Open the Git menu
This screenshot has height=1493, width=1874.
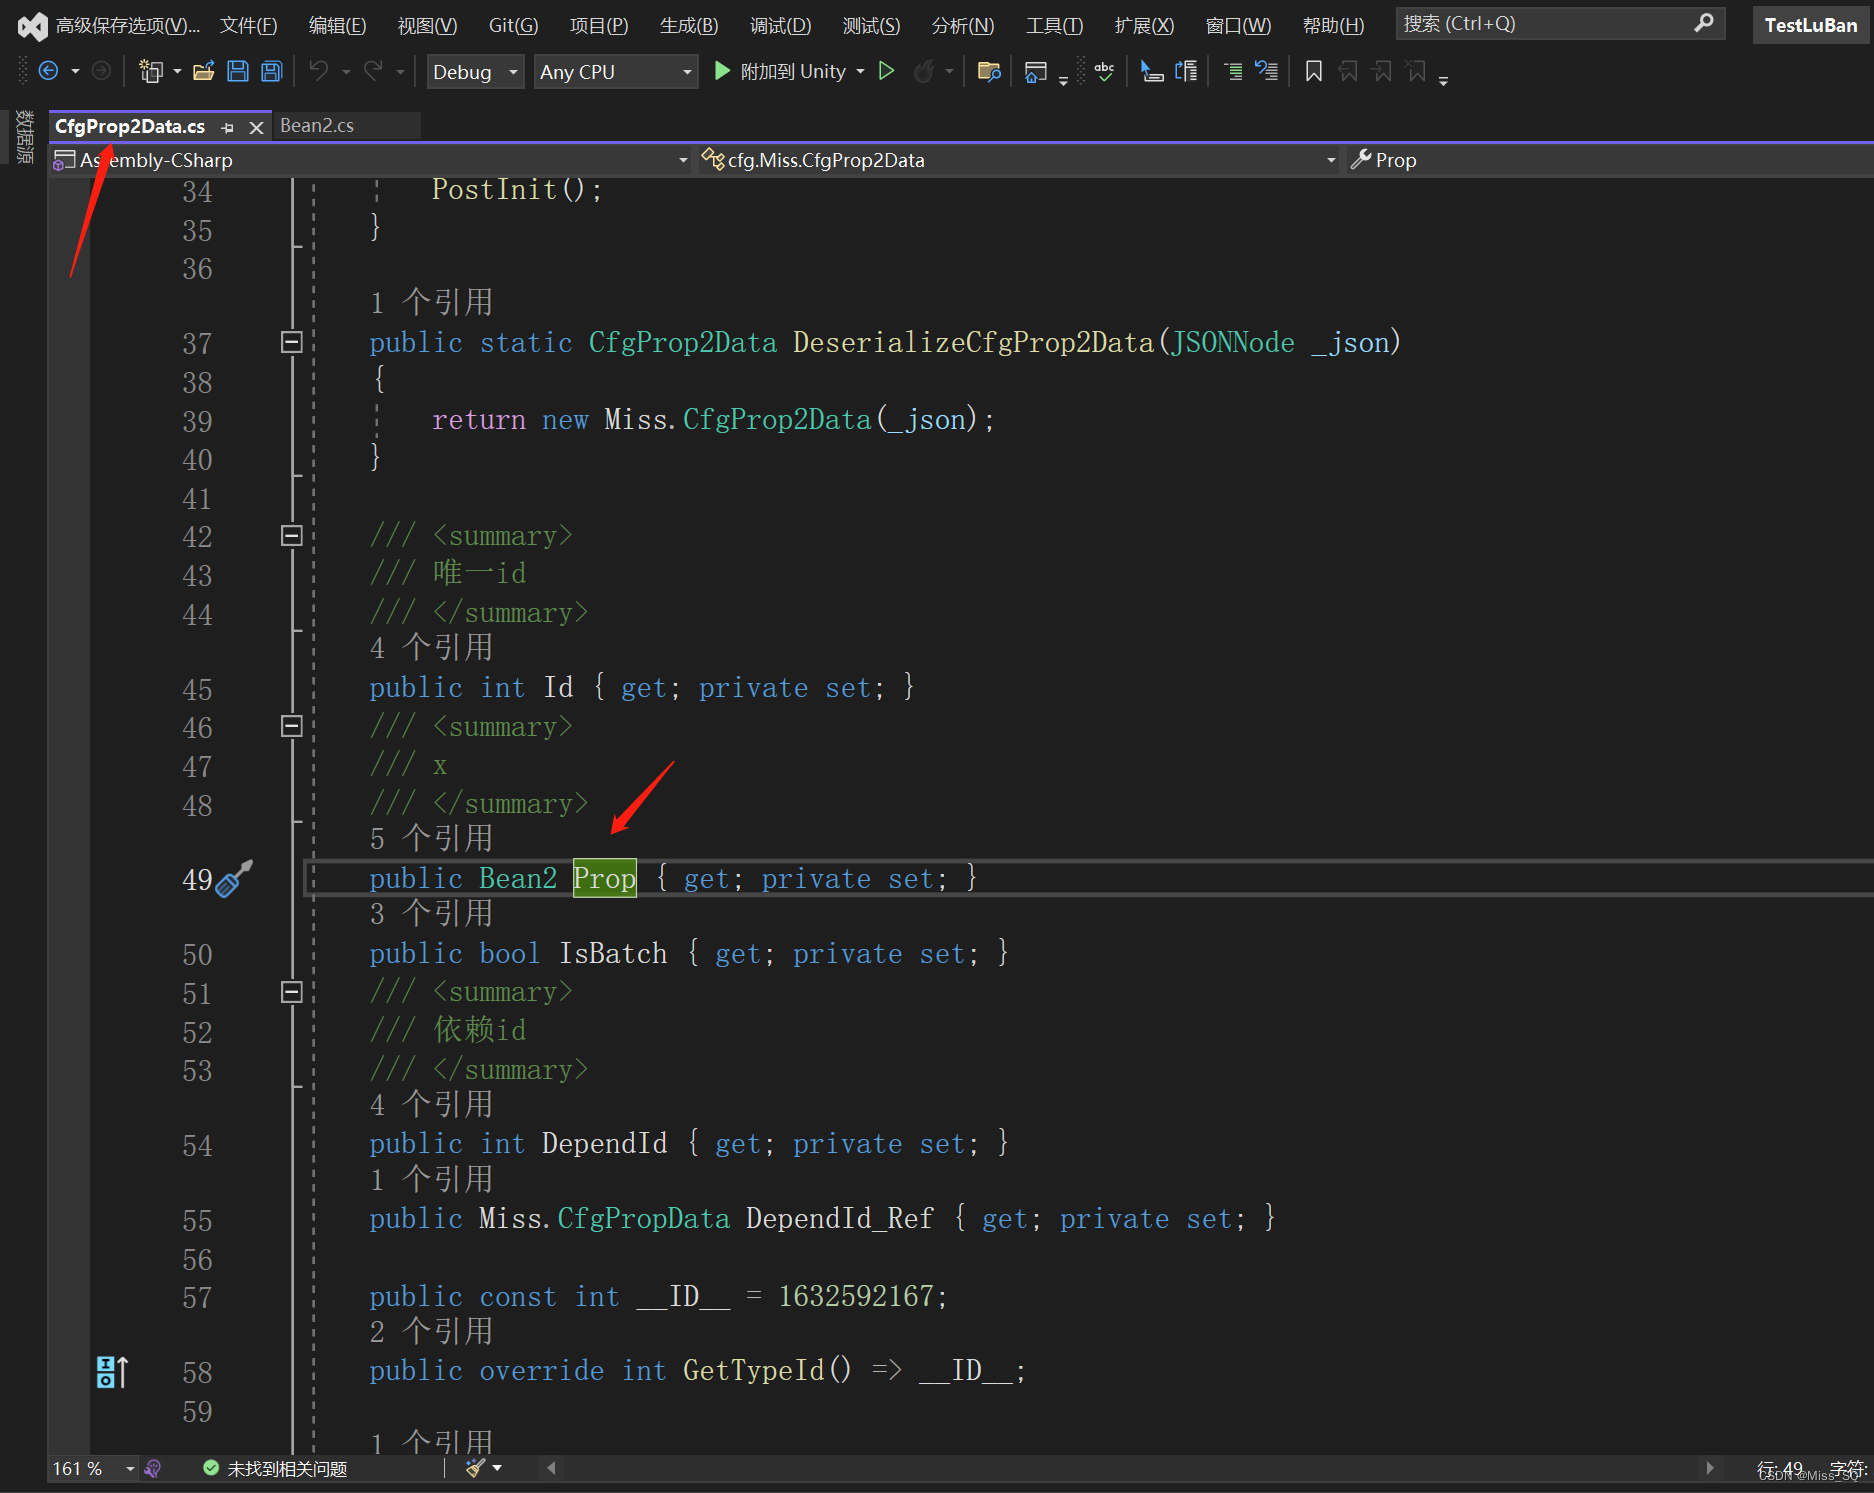tap(511, 25)
